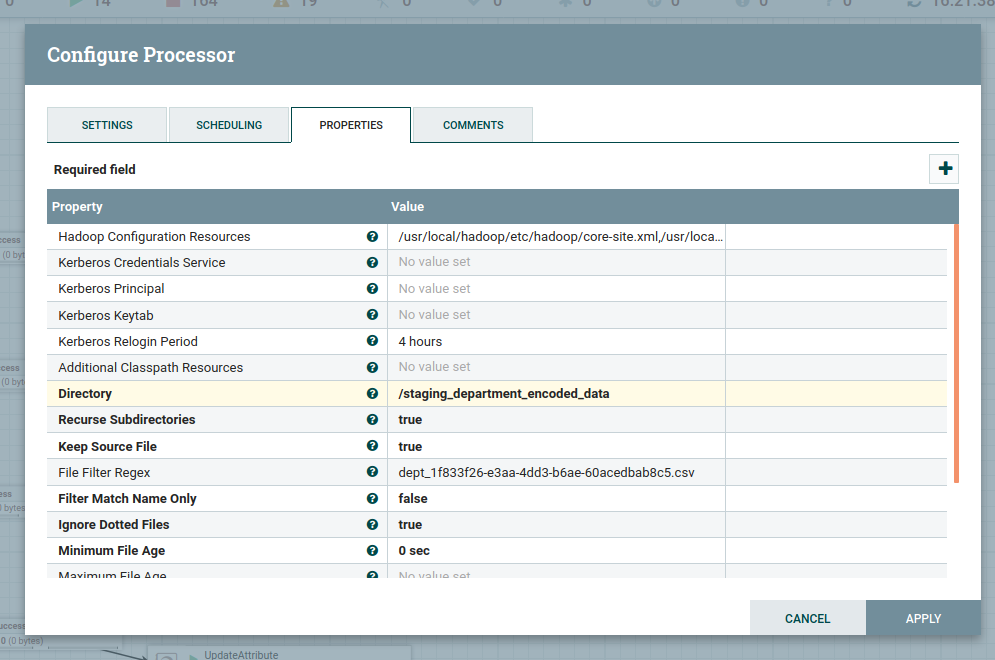Click help icon for Recurse Subdirectories

pyautogui.click(x=372, y=420)
